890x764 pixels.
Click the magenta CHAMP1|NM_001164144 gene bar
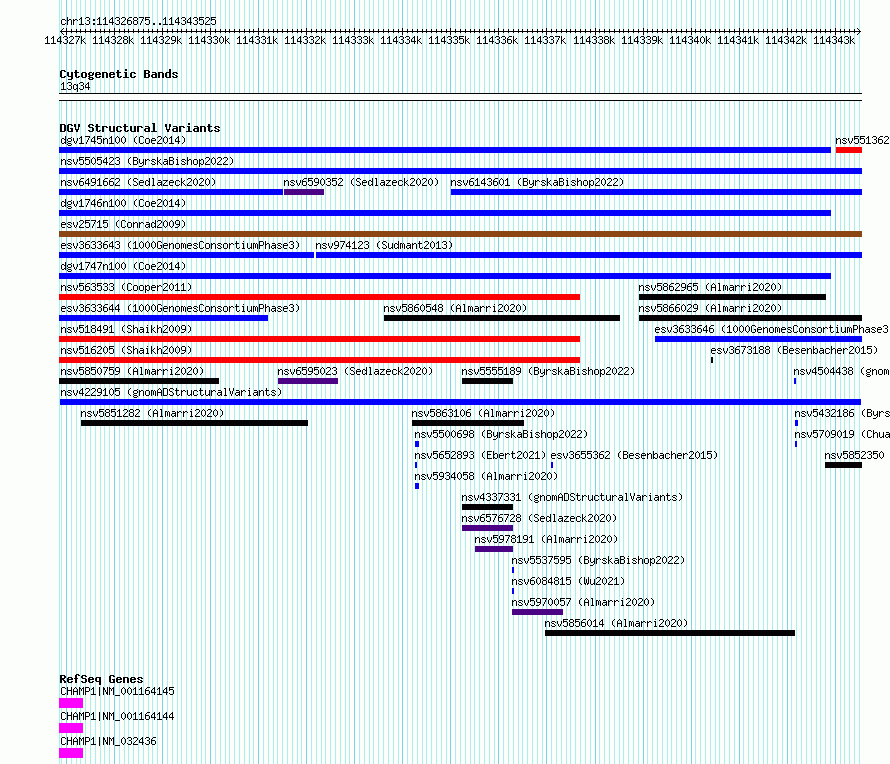tap(71, 728)
